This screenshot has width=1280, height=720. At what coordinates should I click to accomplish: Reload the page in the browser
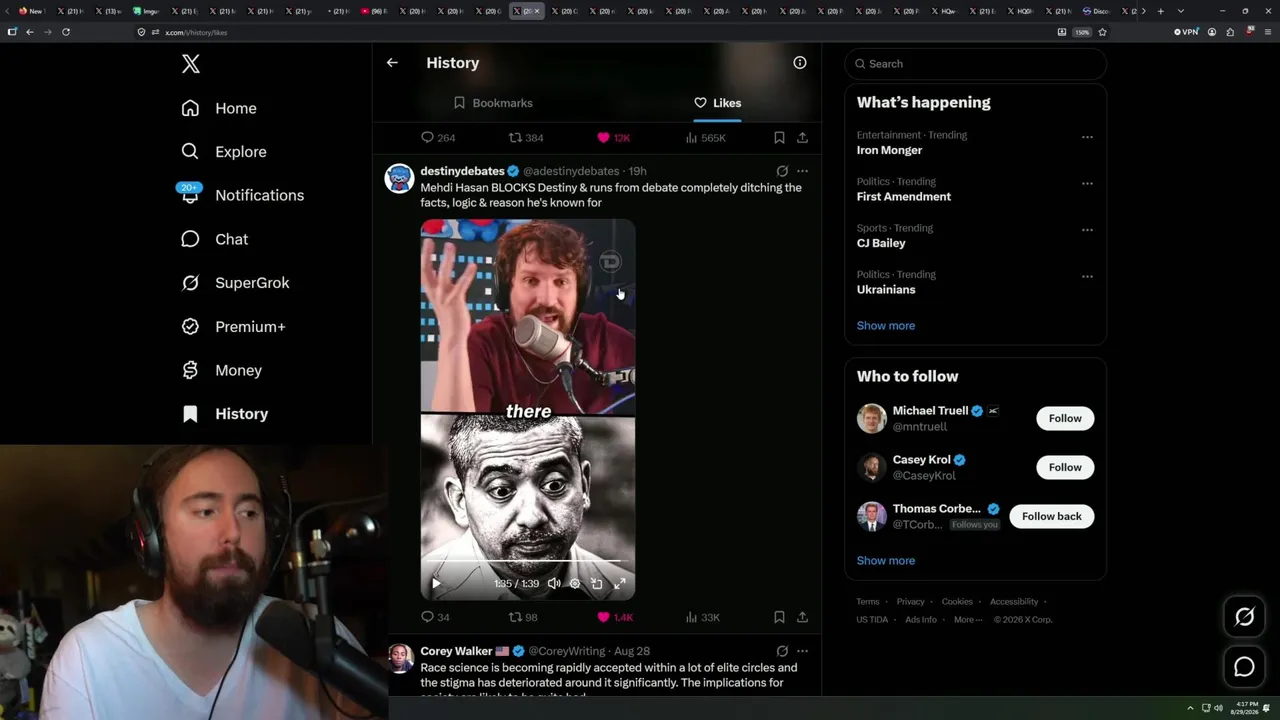pyautogui.click(x=66, y=32)
